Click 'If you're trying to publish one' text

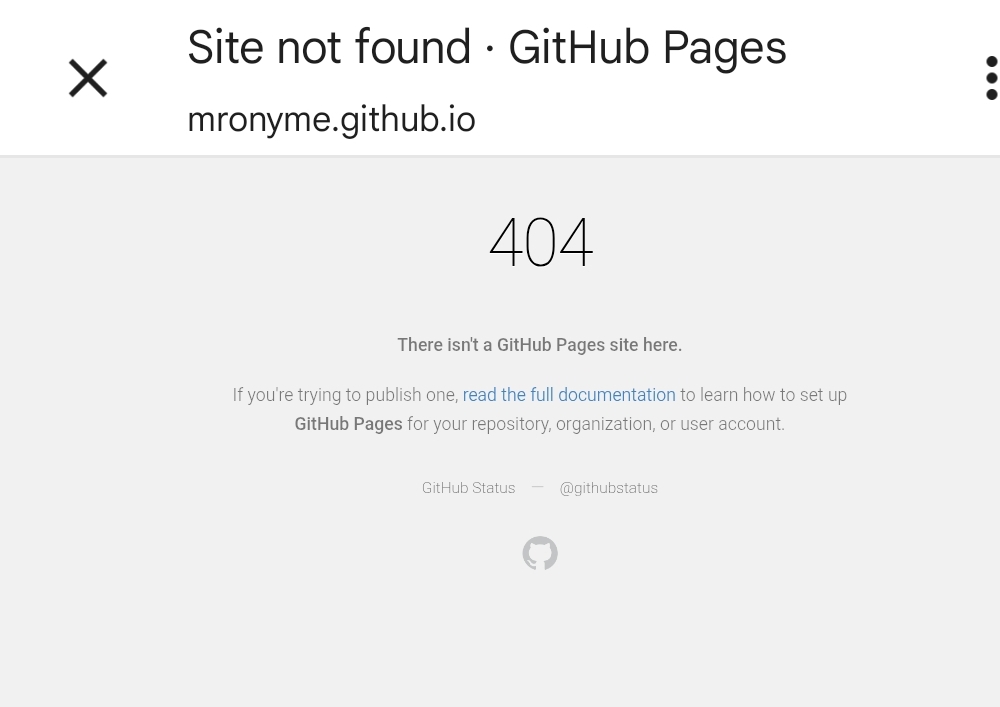pos(345,395)
